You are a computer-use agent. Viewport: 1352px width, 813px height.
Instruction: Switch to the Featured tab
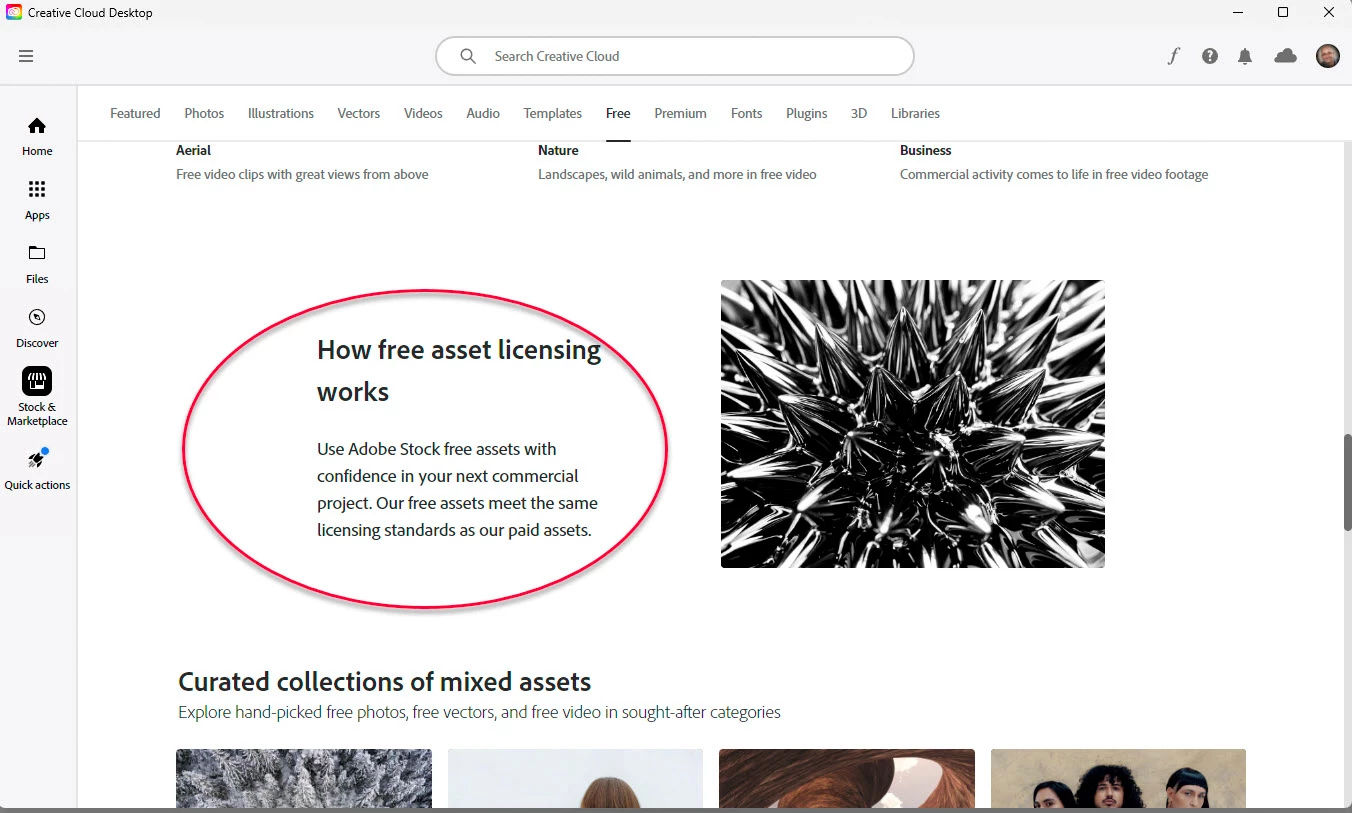[x=135, y=113]
